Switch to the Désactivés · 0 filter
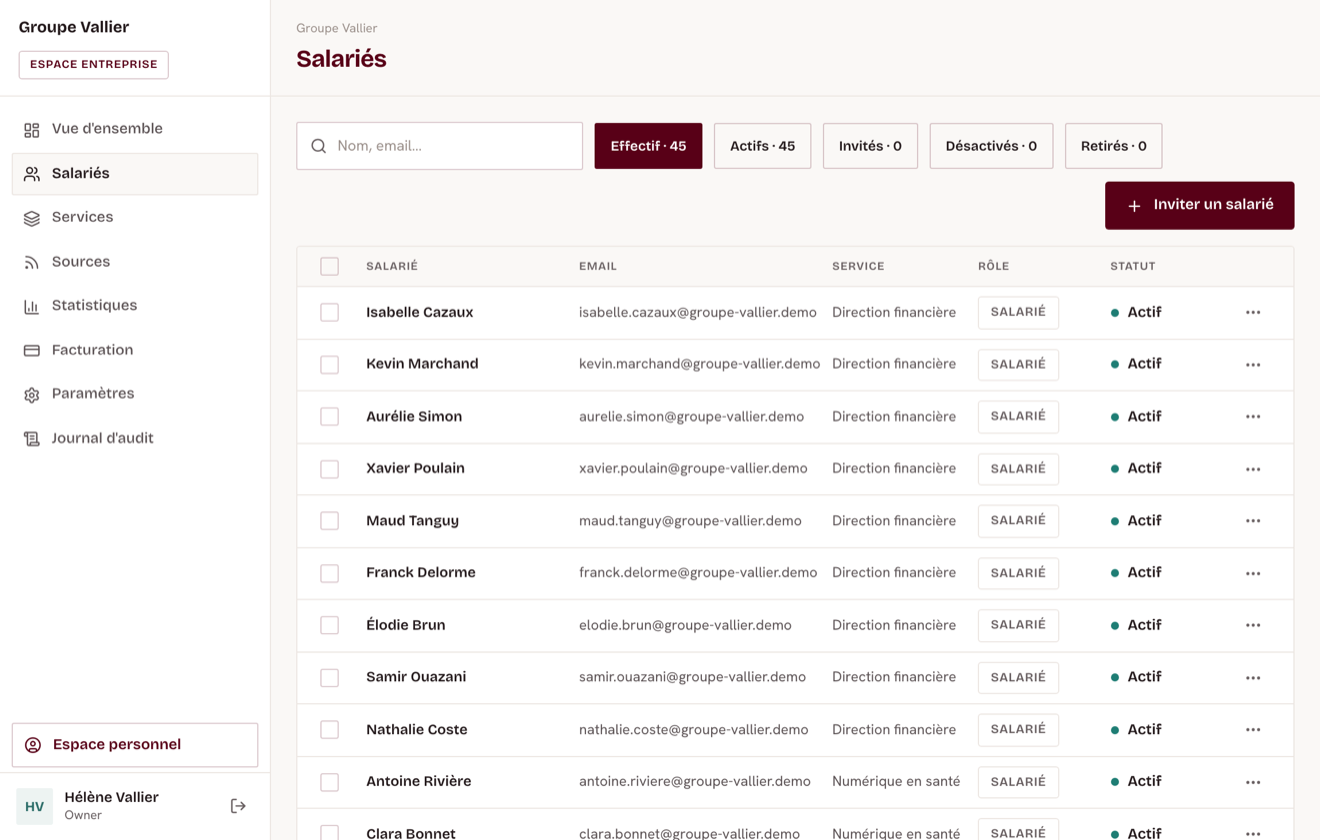1320x840 pixels. pyautogui.click(x=991, y=146)
